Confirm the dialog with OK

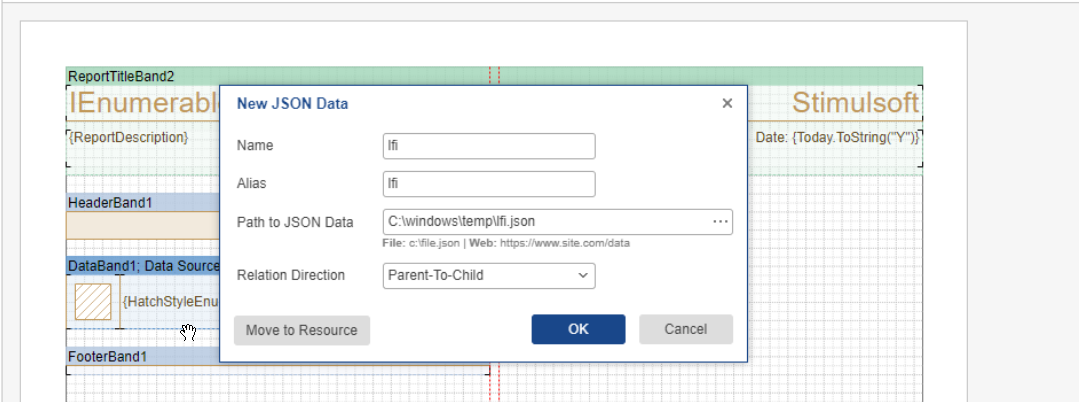click(578, 329)
